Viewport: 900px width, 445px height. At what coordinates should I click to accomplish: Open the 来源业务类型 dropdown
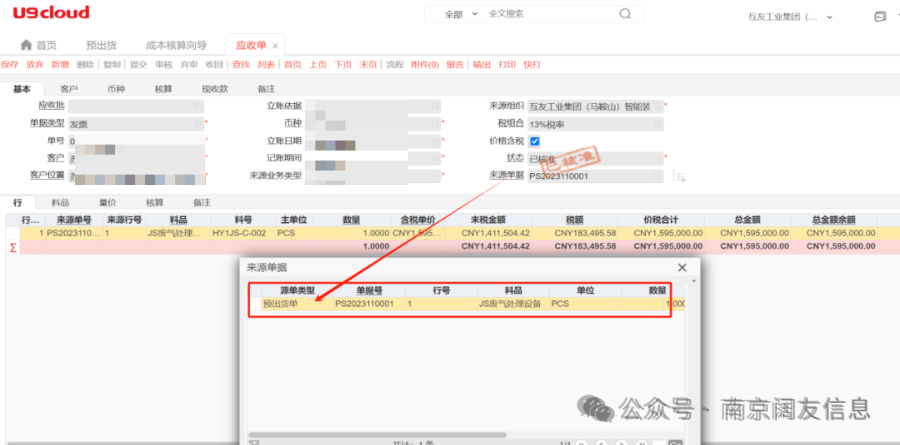click(435, 176)
